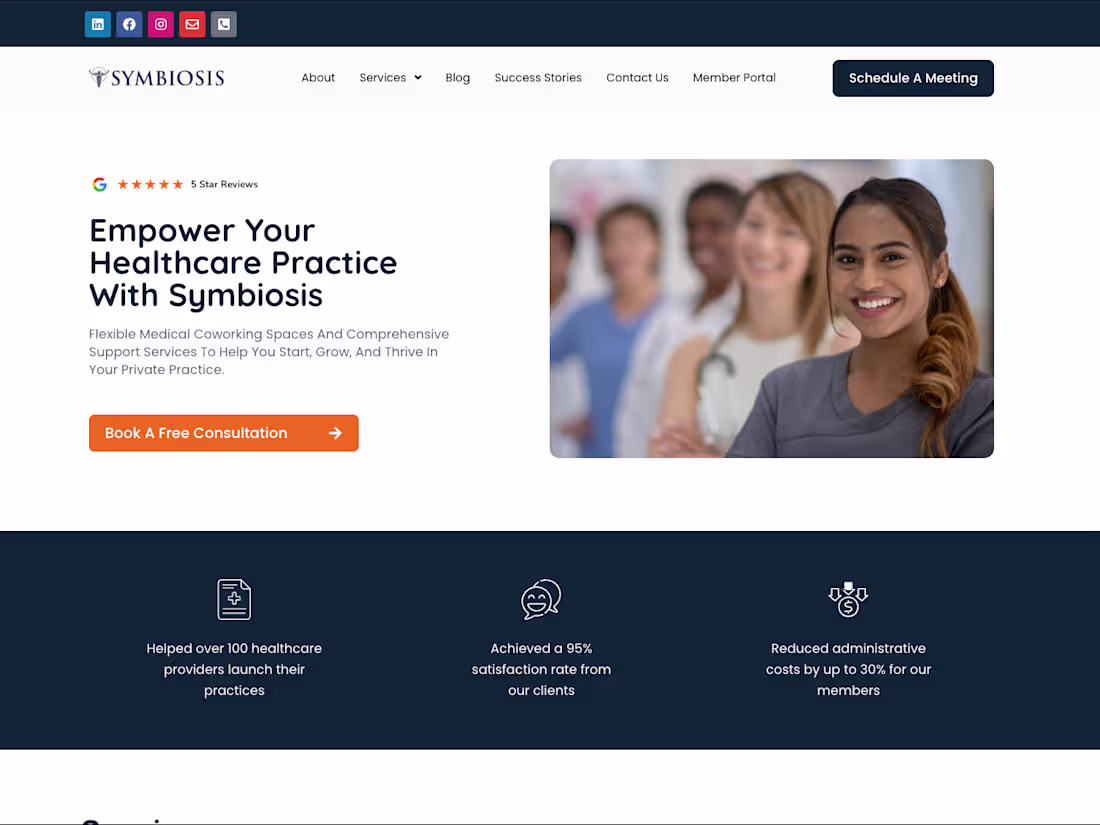Open the Contact Us page
Image resolution: width=1100 pixels, height=825 pixels.
coord(637,78)
